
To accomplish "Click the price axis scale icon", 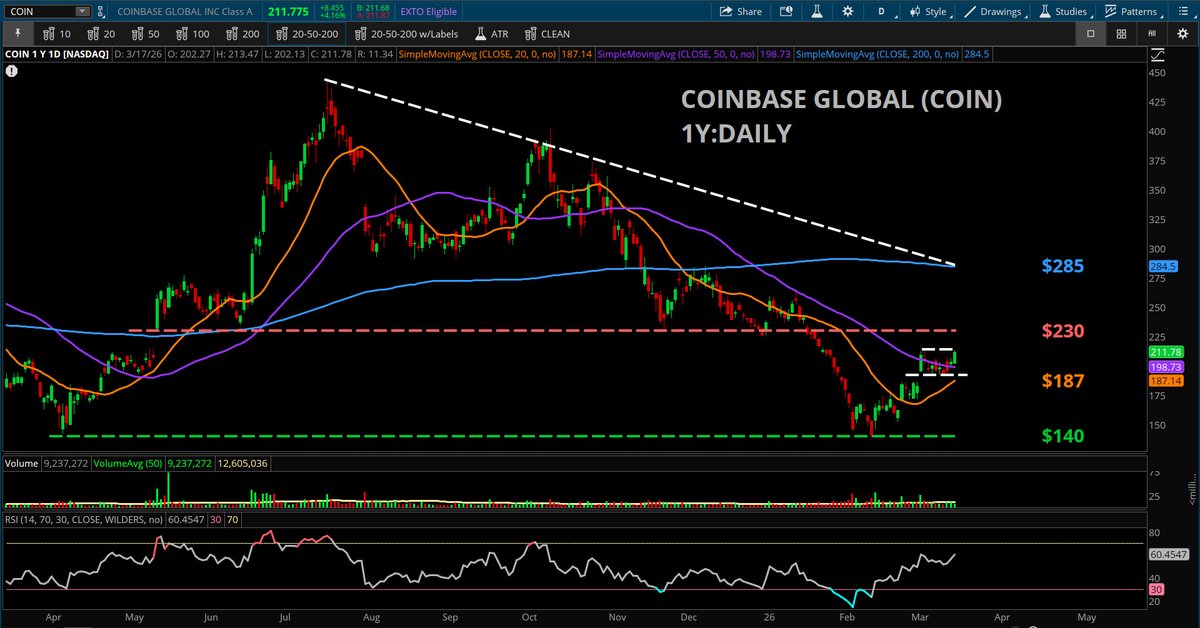I will [x=1157, y=53].
